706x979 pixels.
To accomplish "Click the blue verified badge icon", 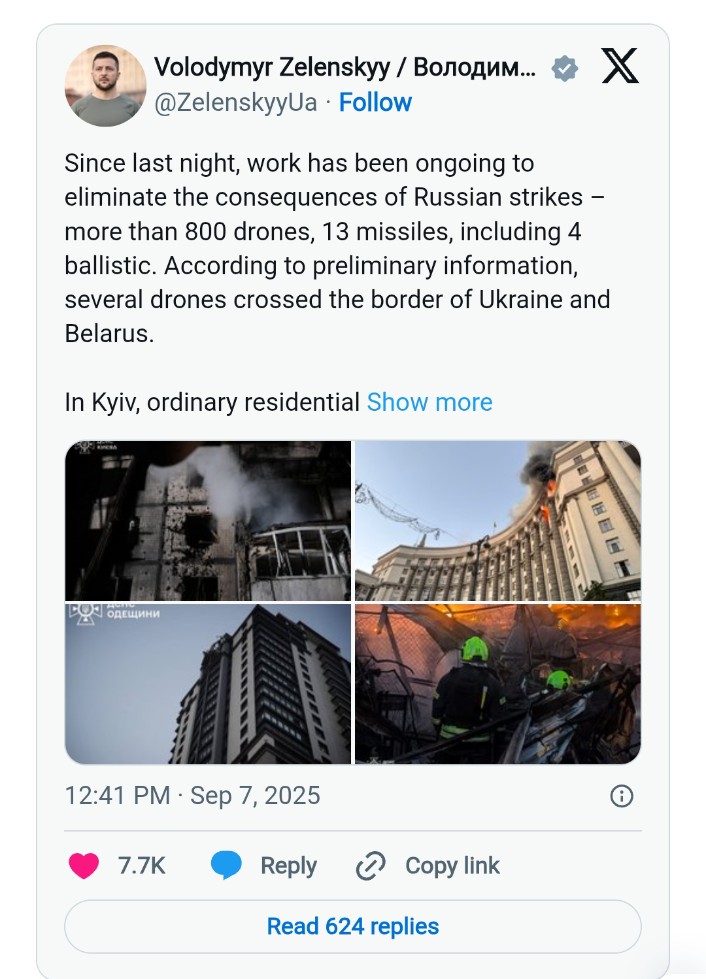I will click(x=564, y=68).
